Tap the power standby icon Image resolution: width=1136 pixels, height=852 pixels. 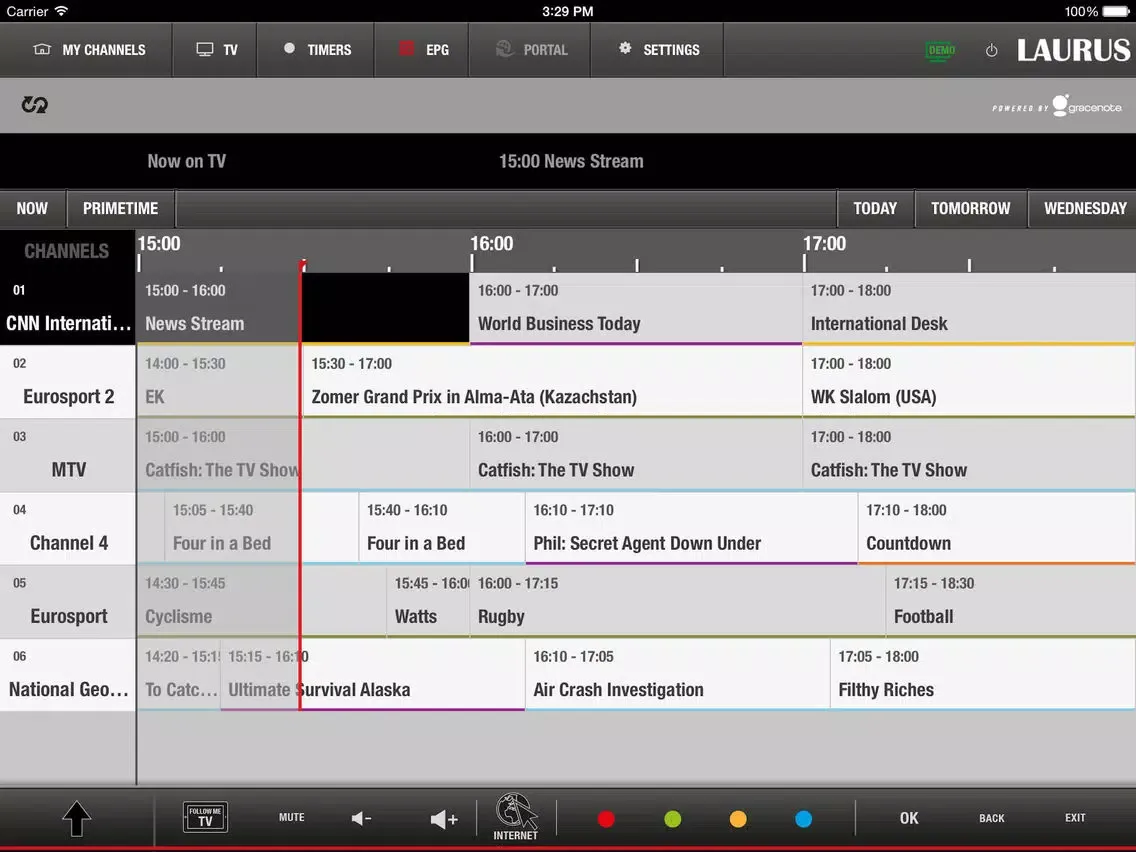(x=992, y=51)
